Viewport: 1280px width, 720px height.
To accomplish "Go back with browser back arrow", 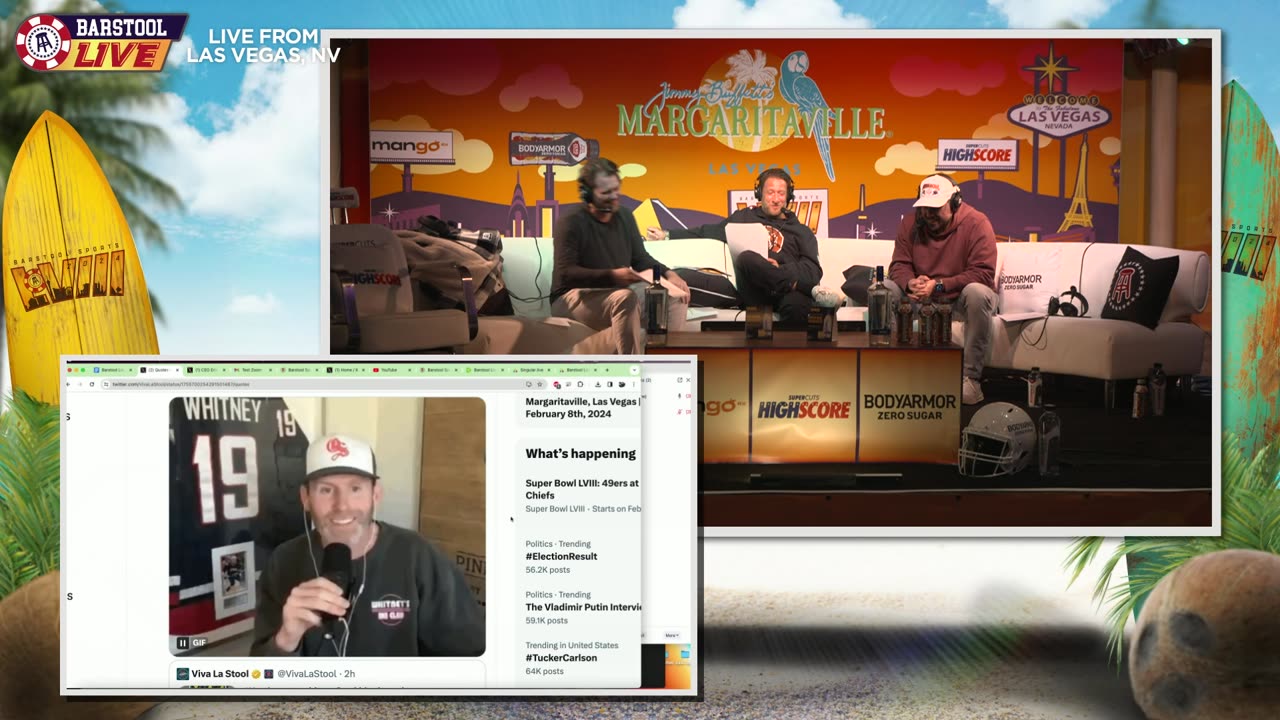I will tap(68, 384).
